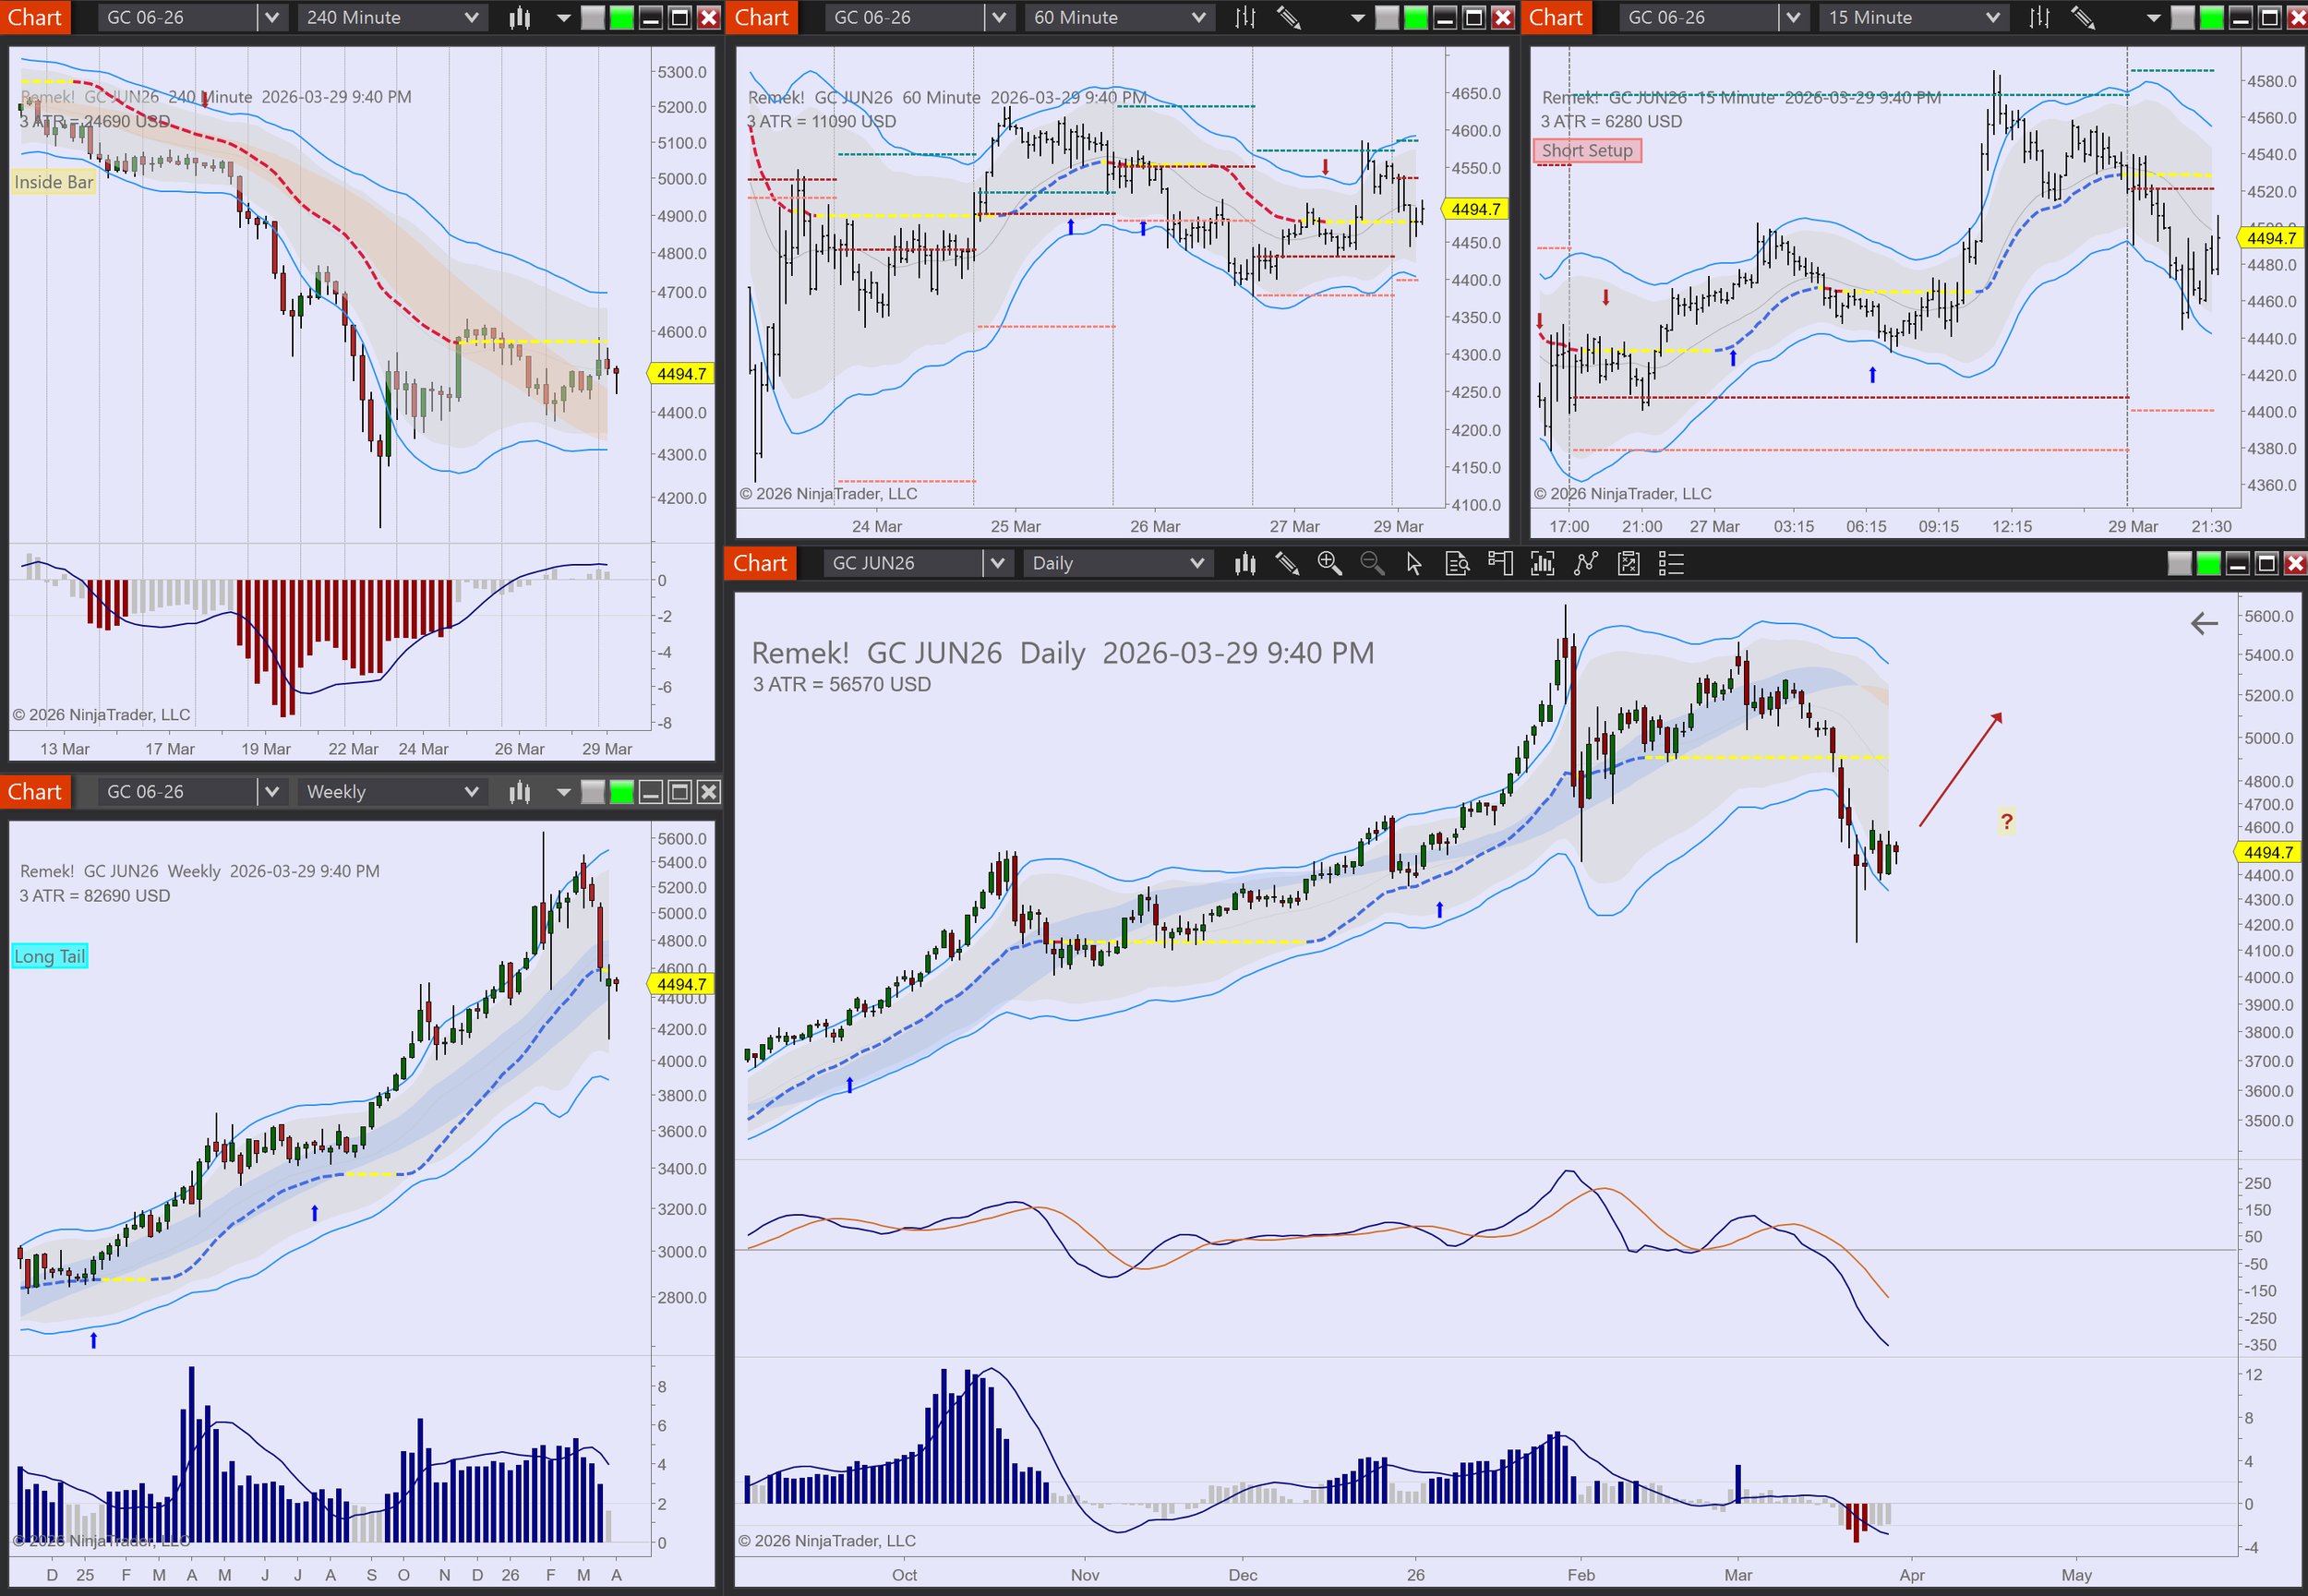This screenshot has width=2308, height=1596.
Task: Click the Chart tab of Daily window
Action: (760, 564)
